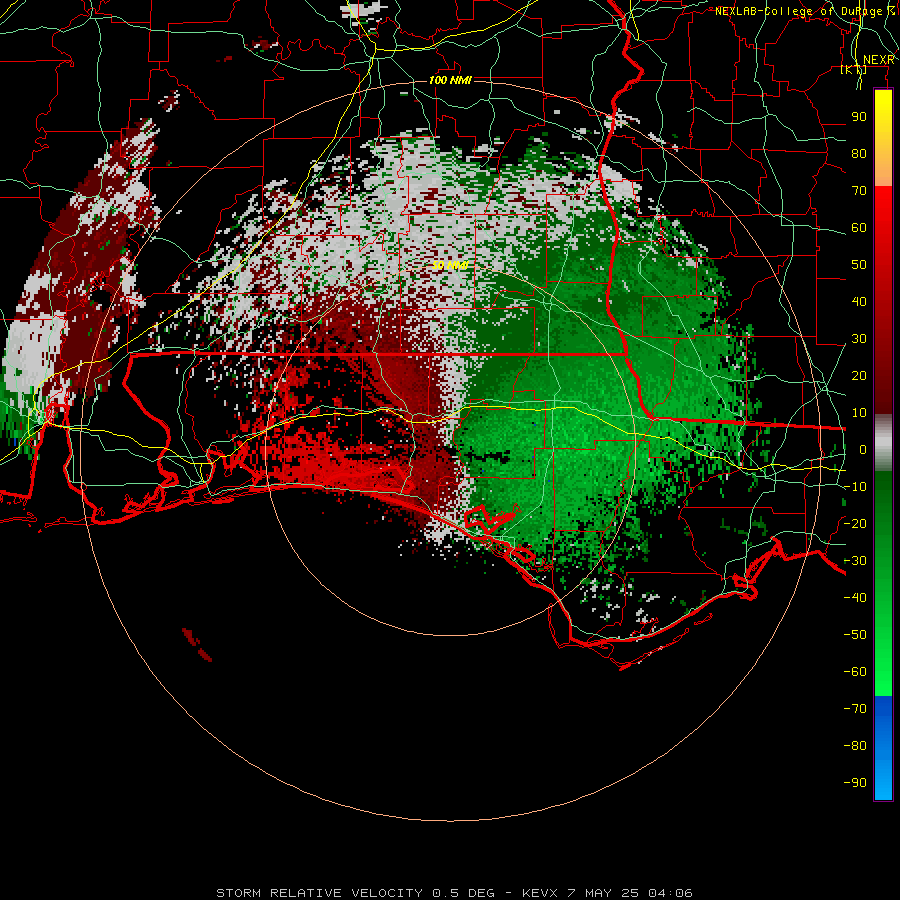Click the KT units label above color bar
The width and height of the screenshot is (900, 900).
(854, 70)
